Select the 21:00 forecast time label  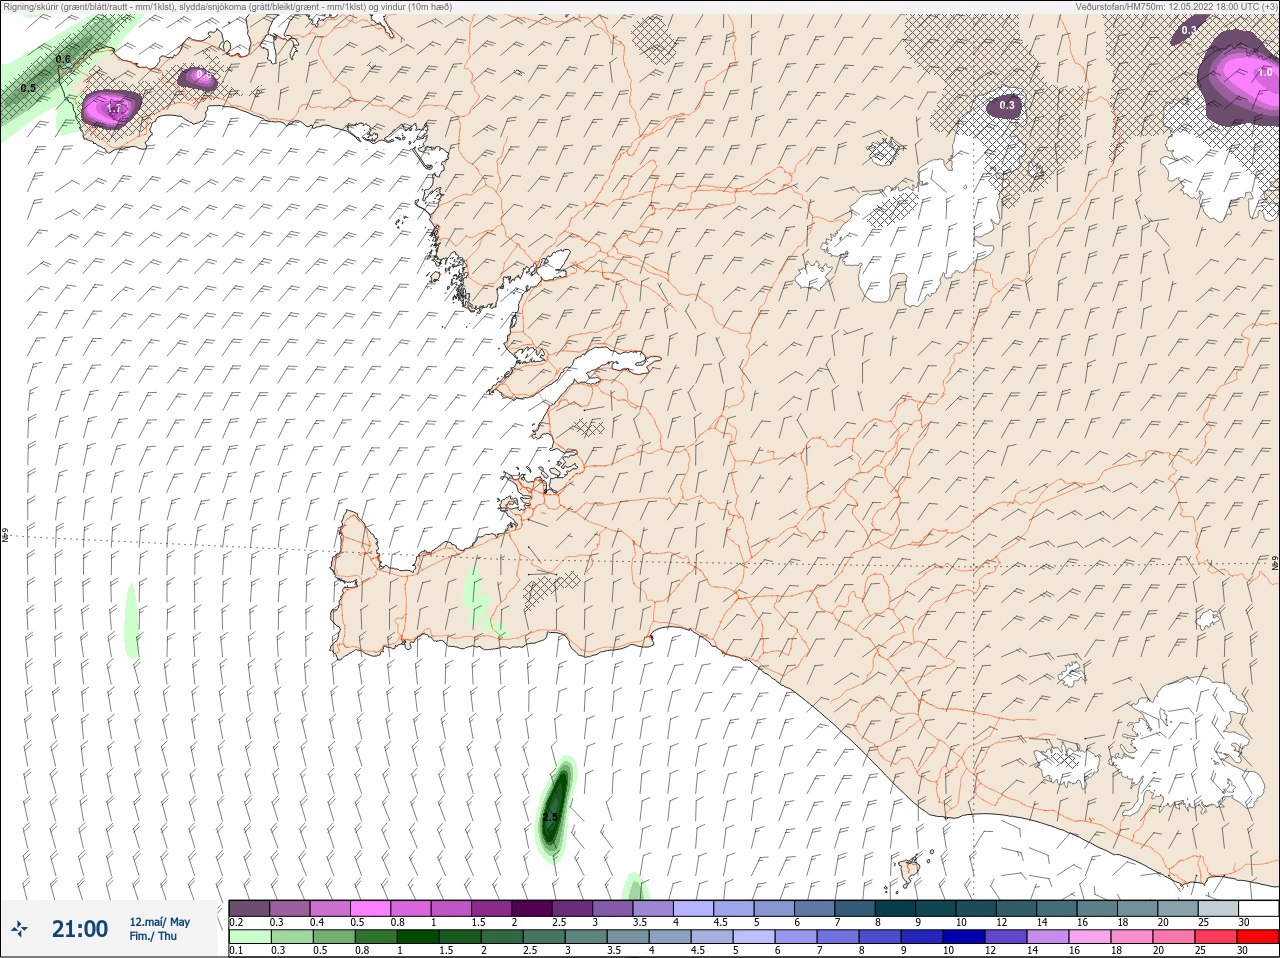pos(80,929)
